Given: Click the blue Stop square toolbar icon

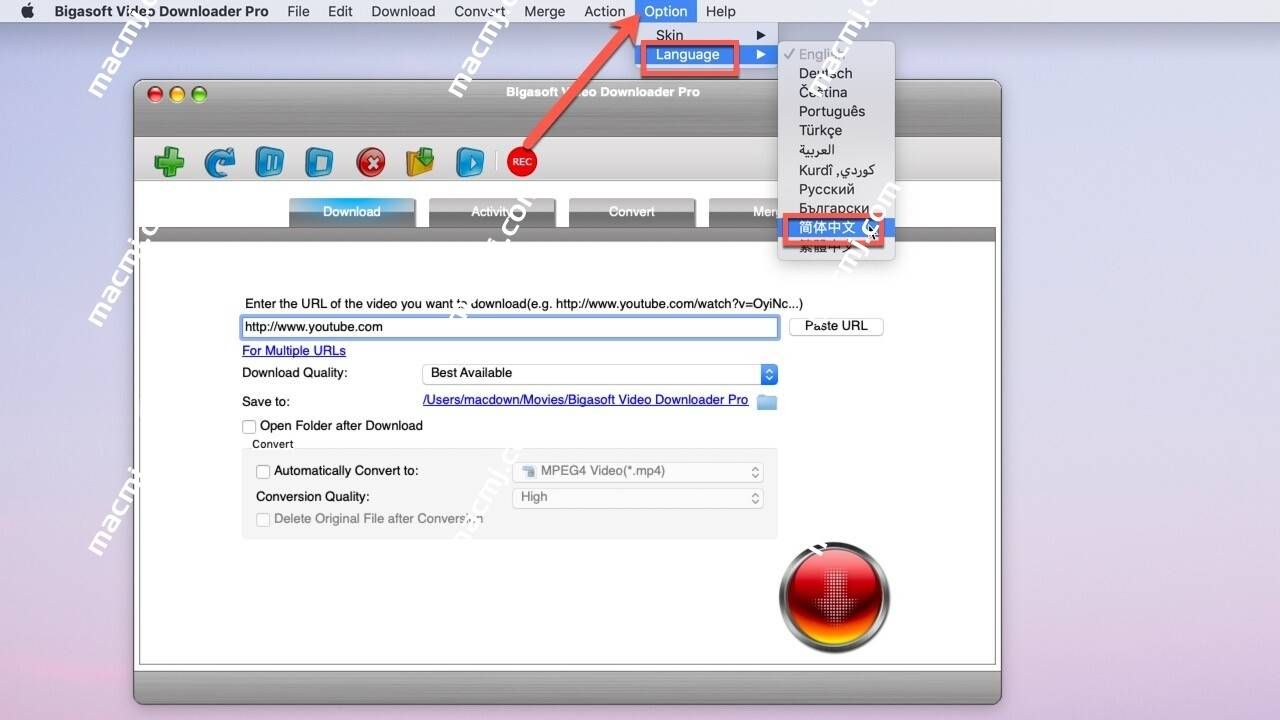Looking at the screenshot, I should (x=319, y=162).
